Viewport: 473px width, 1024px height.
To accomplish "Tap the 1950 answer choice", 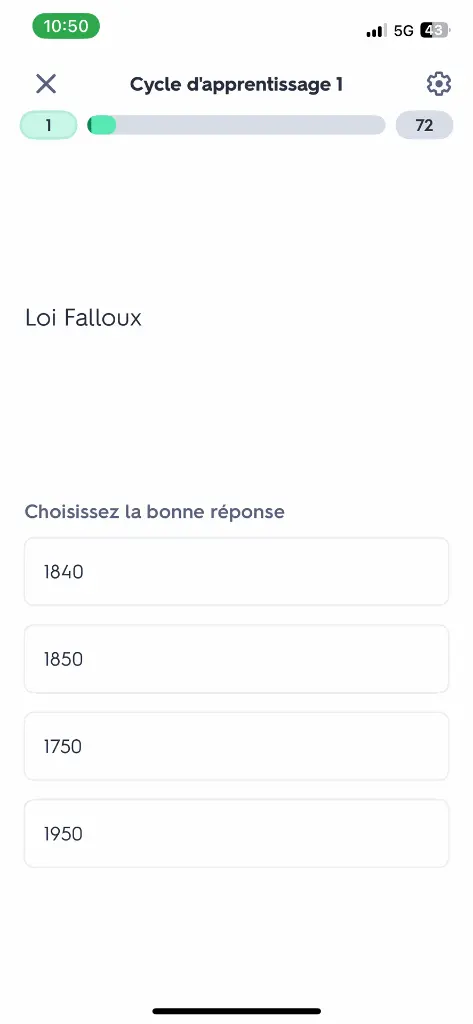I will [x=236, y=833].
